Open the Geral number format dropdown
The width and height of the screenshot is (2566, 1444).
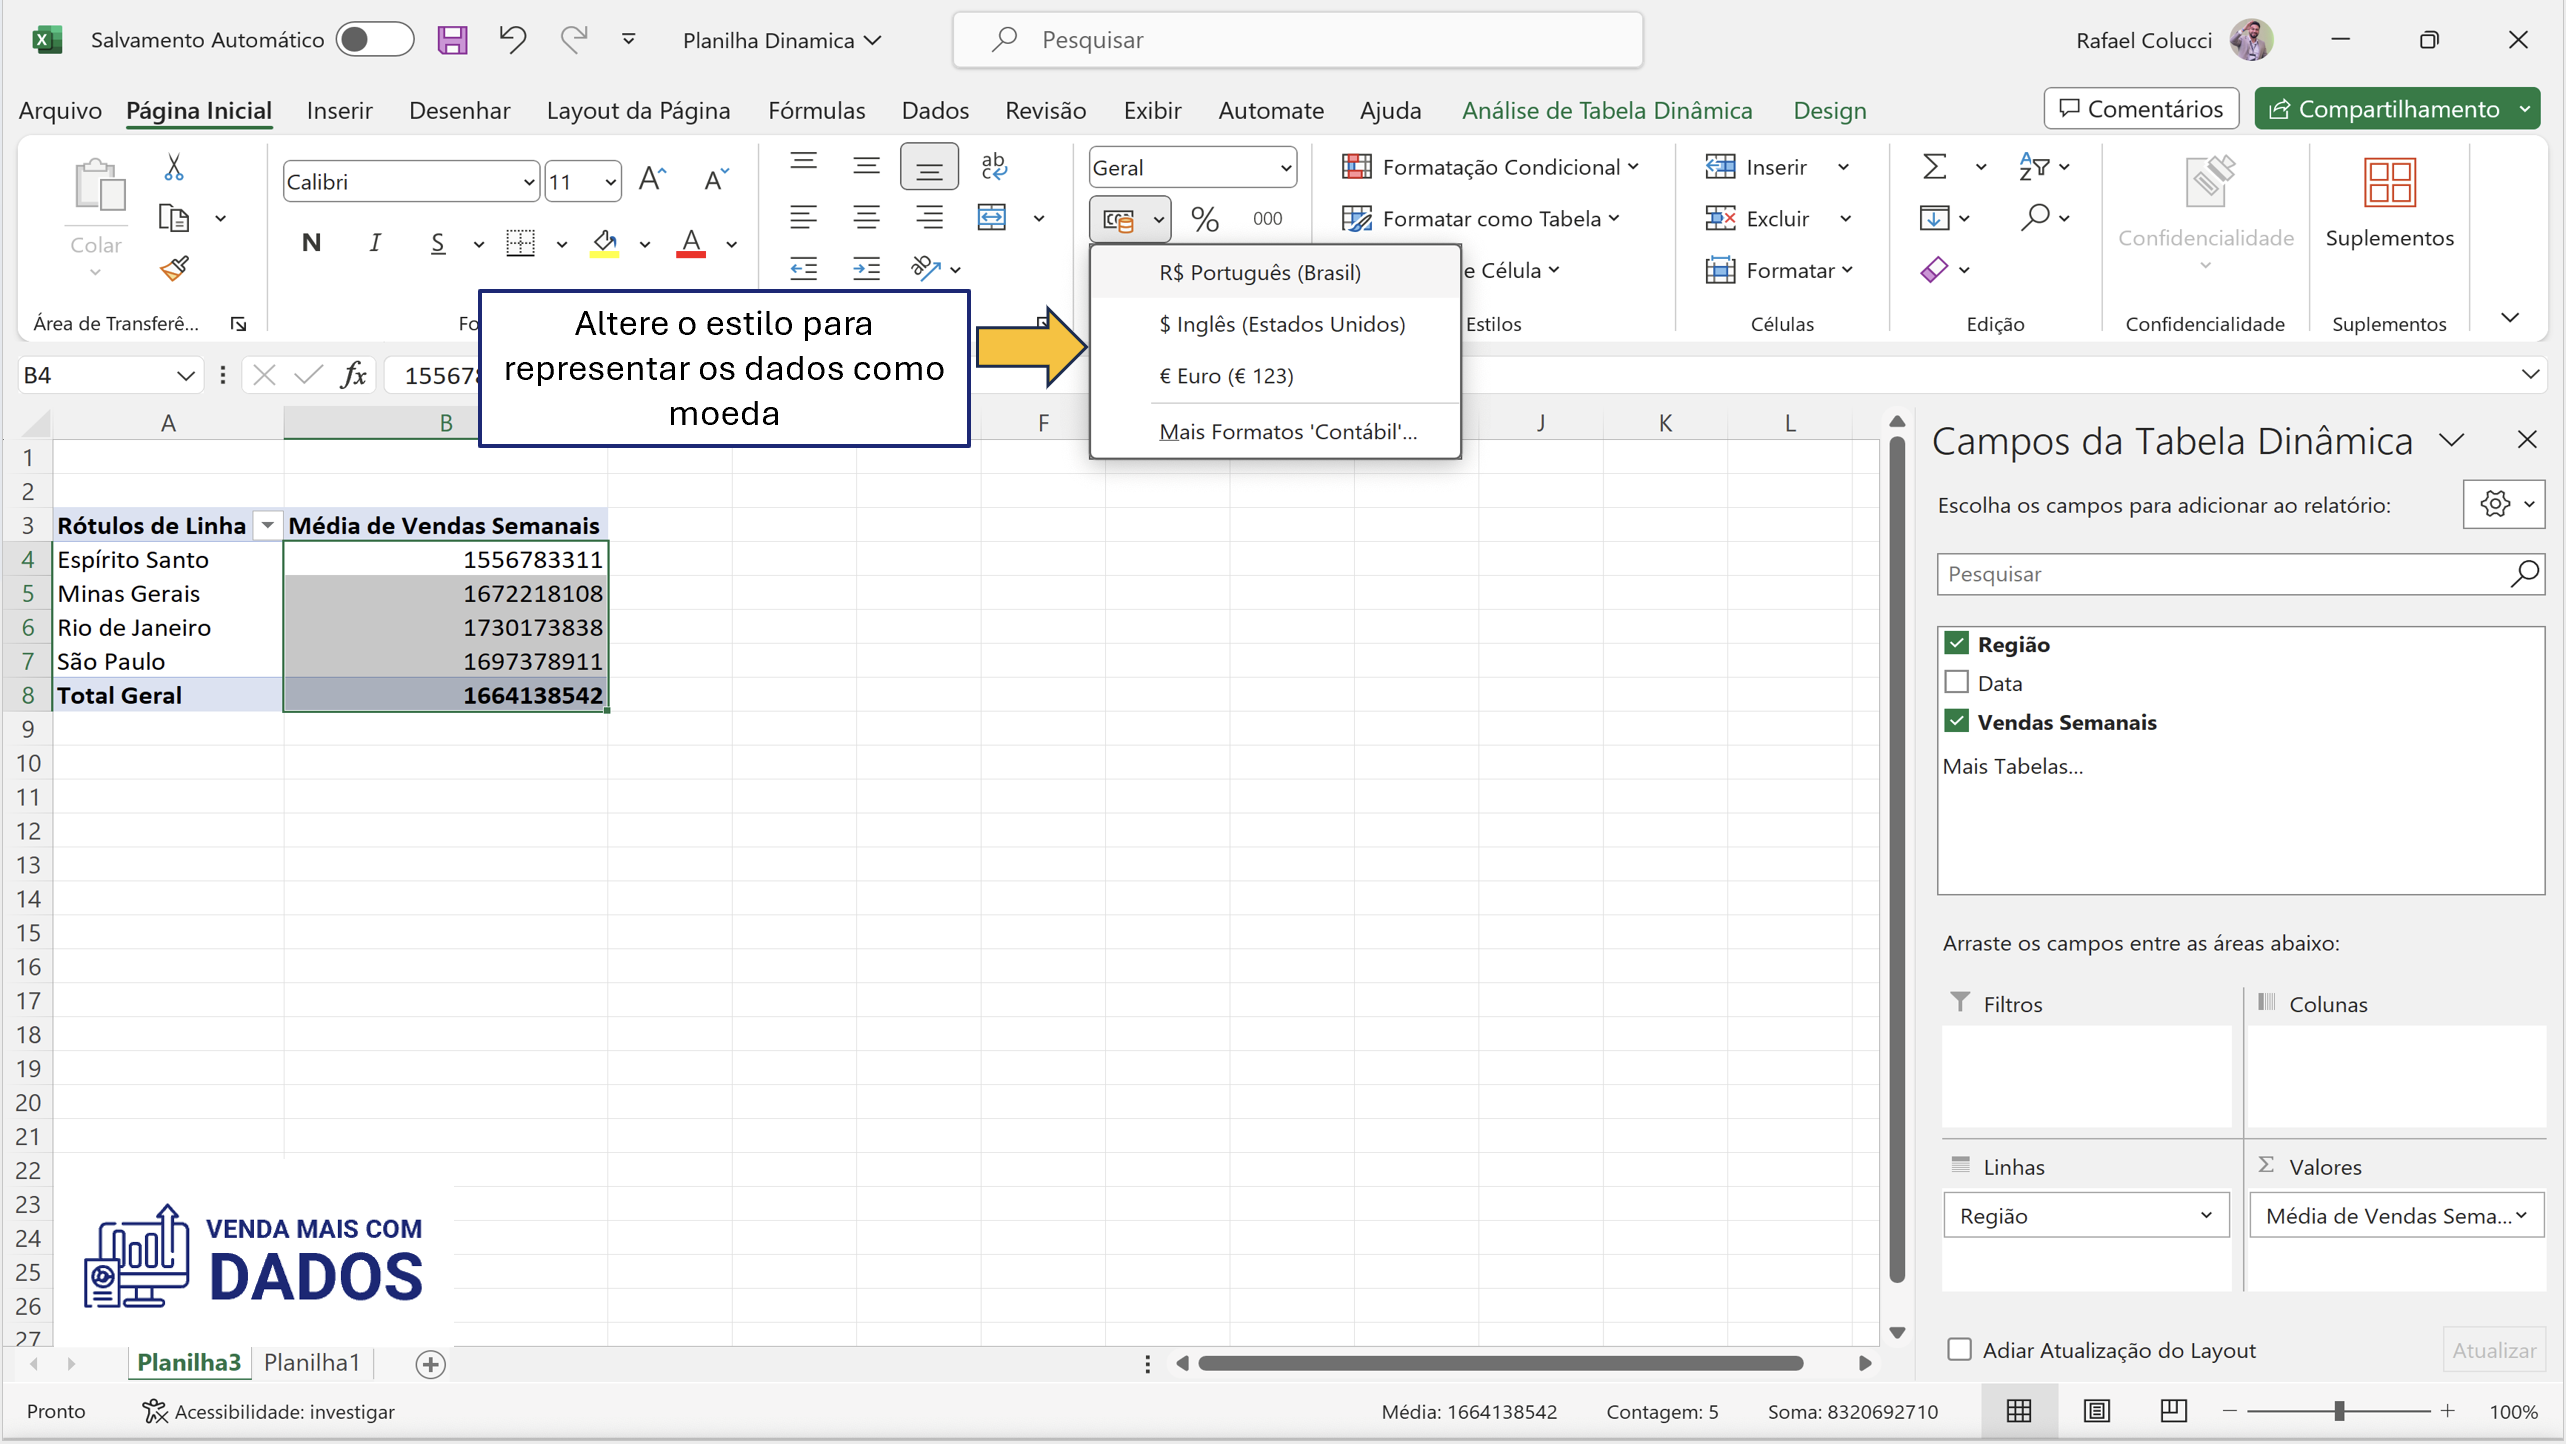coord(1286,167)
